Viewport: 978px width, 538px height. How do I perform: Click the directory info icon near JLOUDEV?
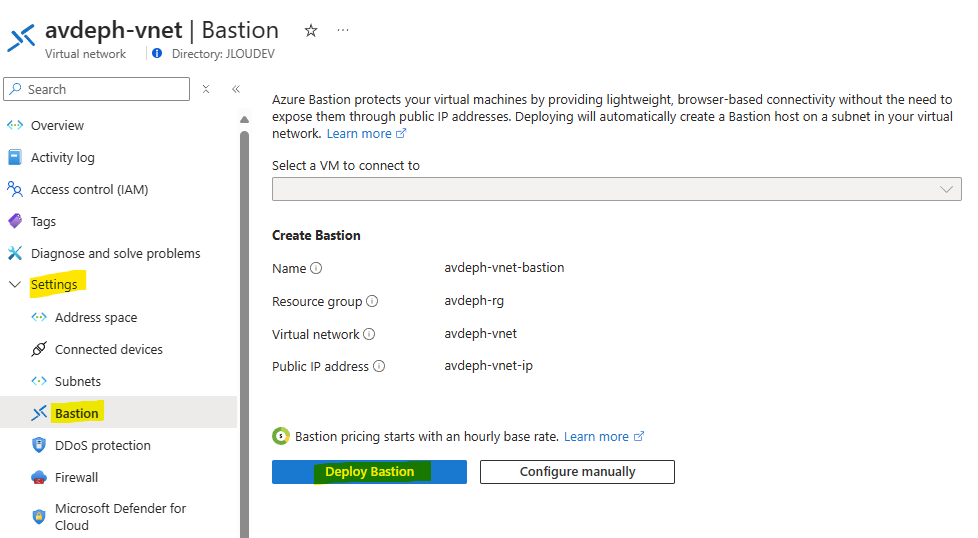click(157, 54)
